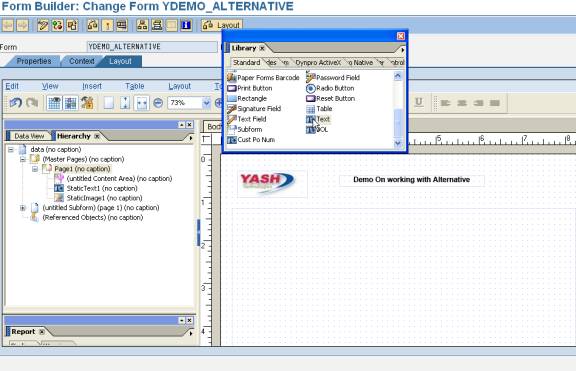
Task: Select the Text object in Library
Action: click(x=318, y=119)
